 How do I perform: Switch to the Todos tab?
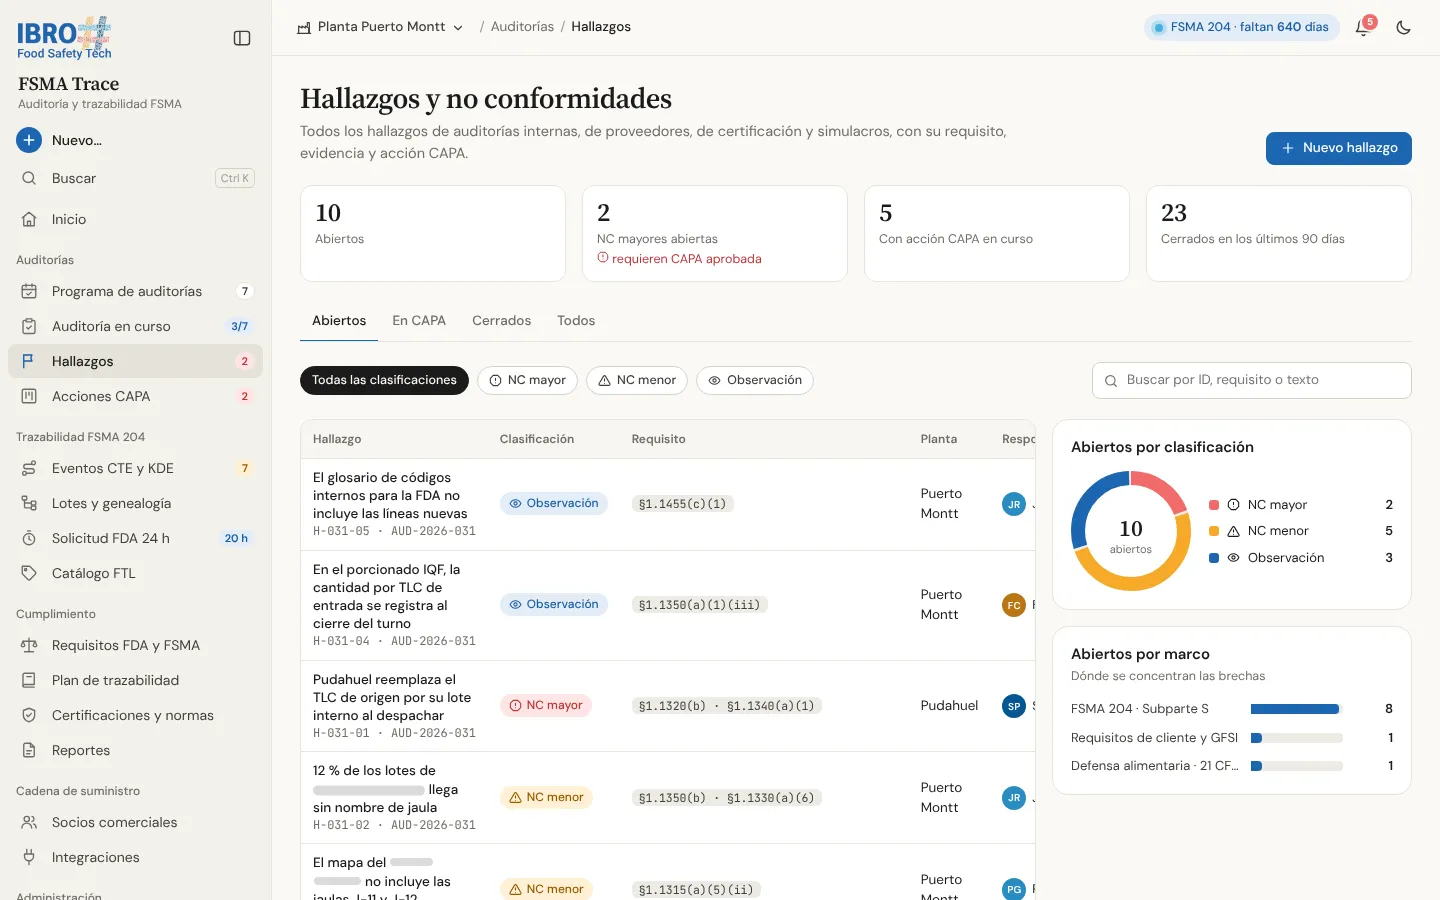tap(576, 321)
